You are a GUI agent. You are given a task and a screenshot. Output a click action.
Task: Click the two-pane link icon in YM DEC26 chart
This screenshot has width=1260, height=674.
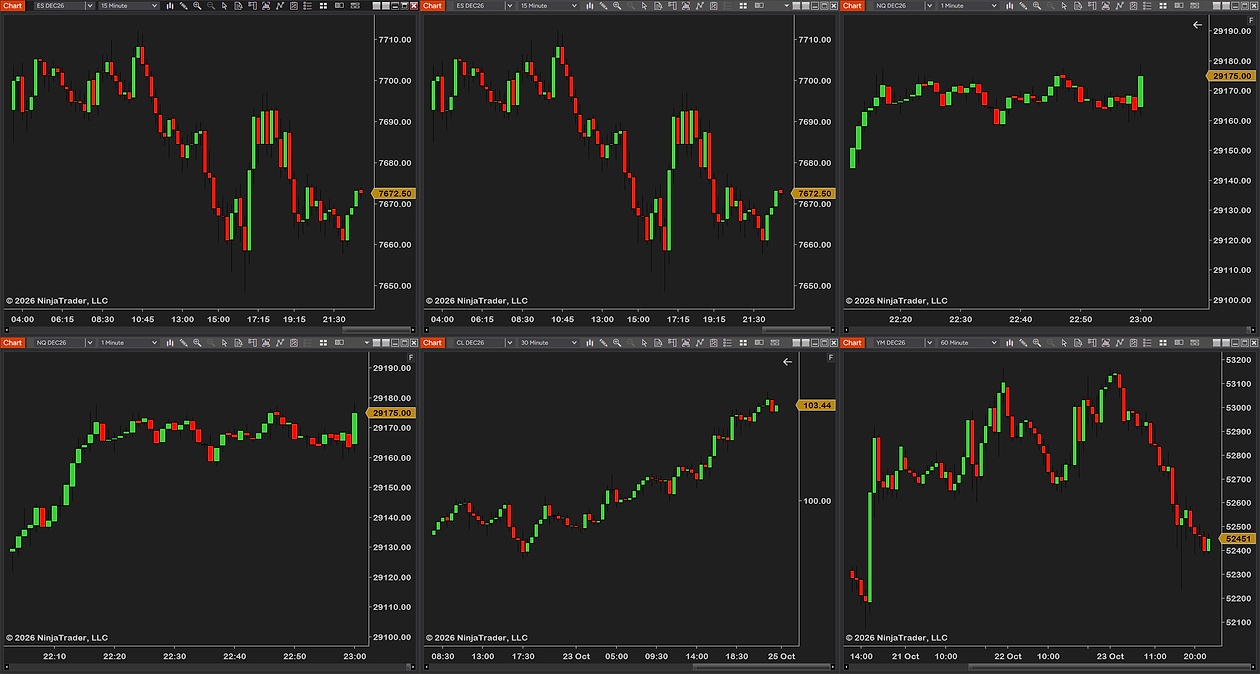pos(1179,342)
